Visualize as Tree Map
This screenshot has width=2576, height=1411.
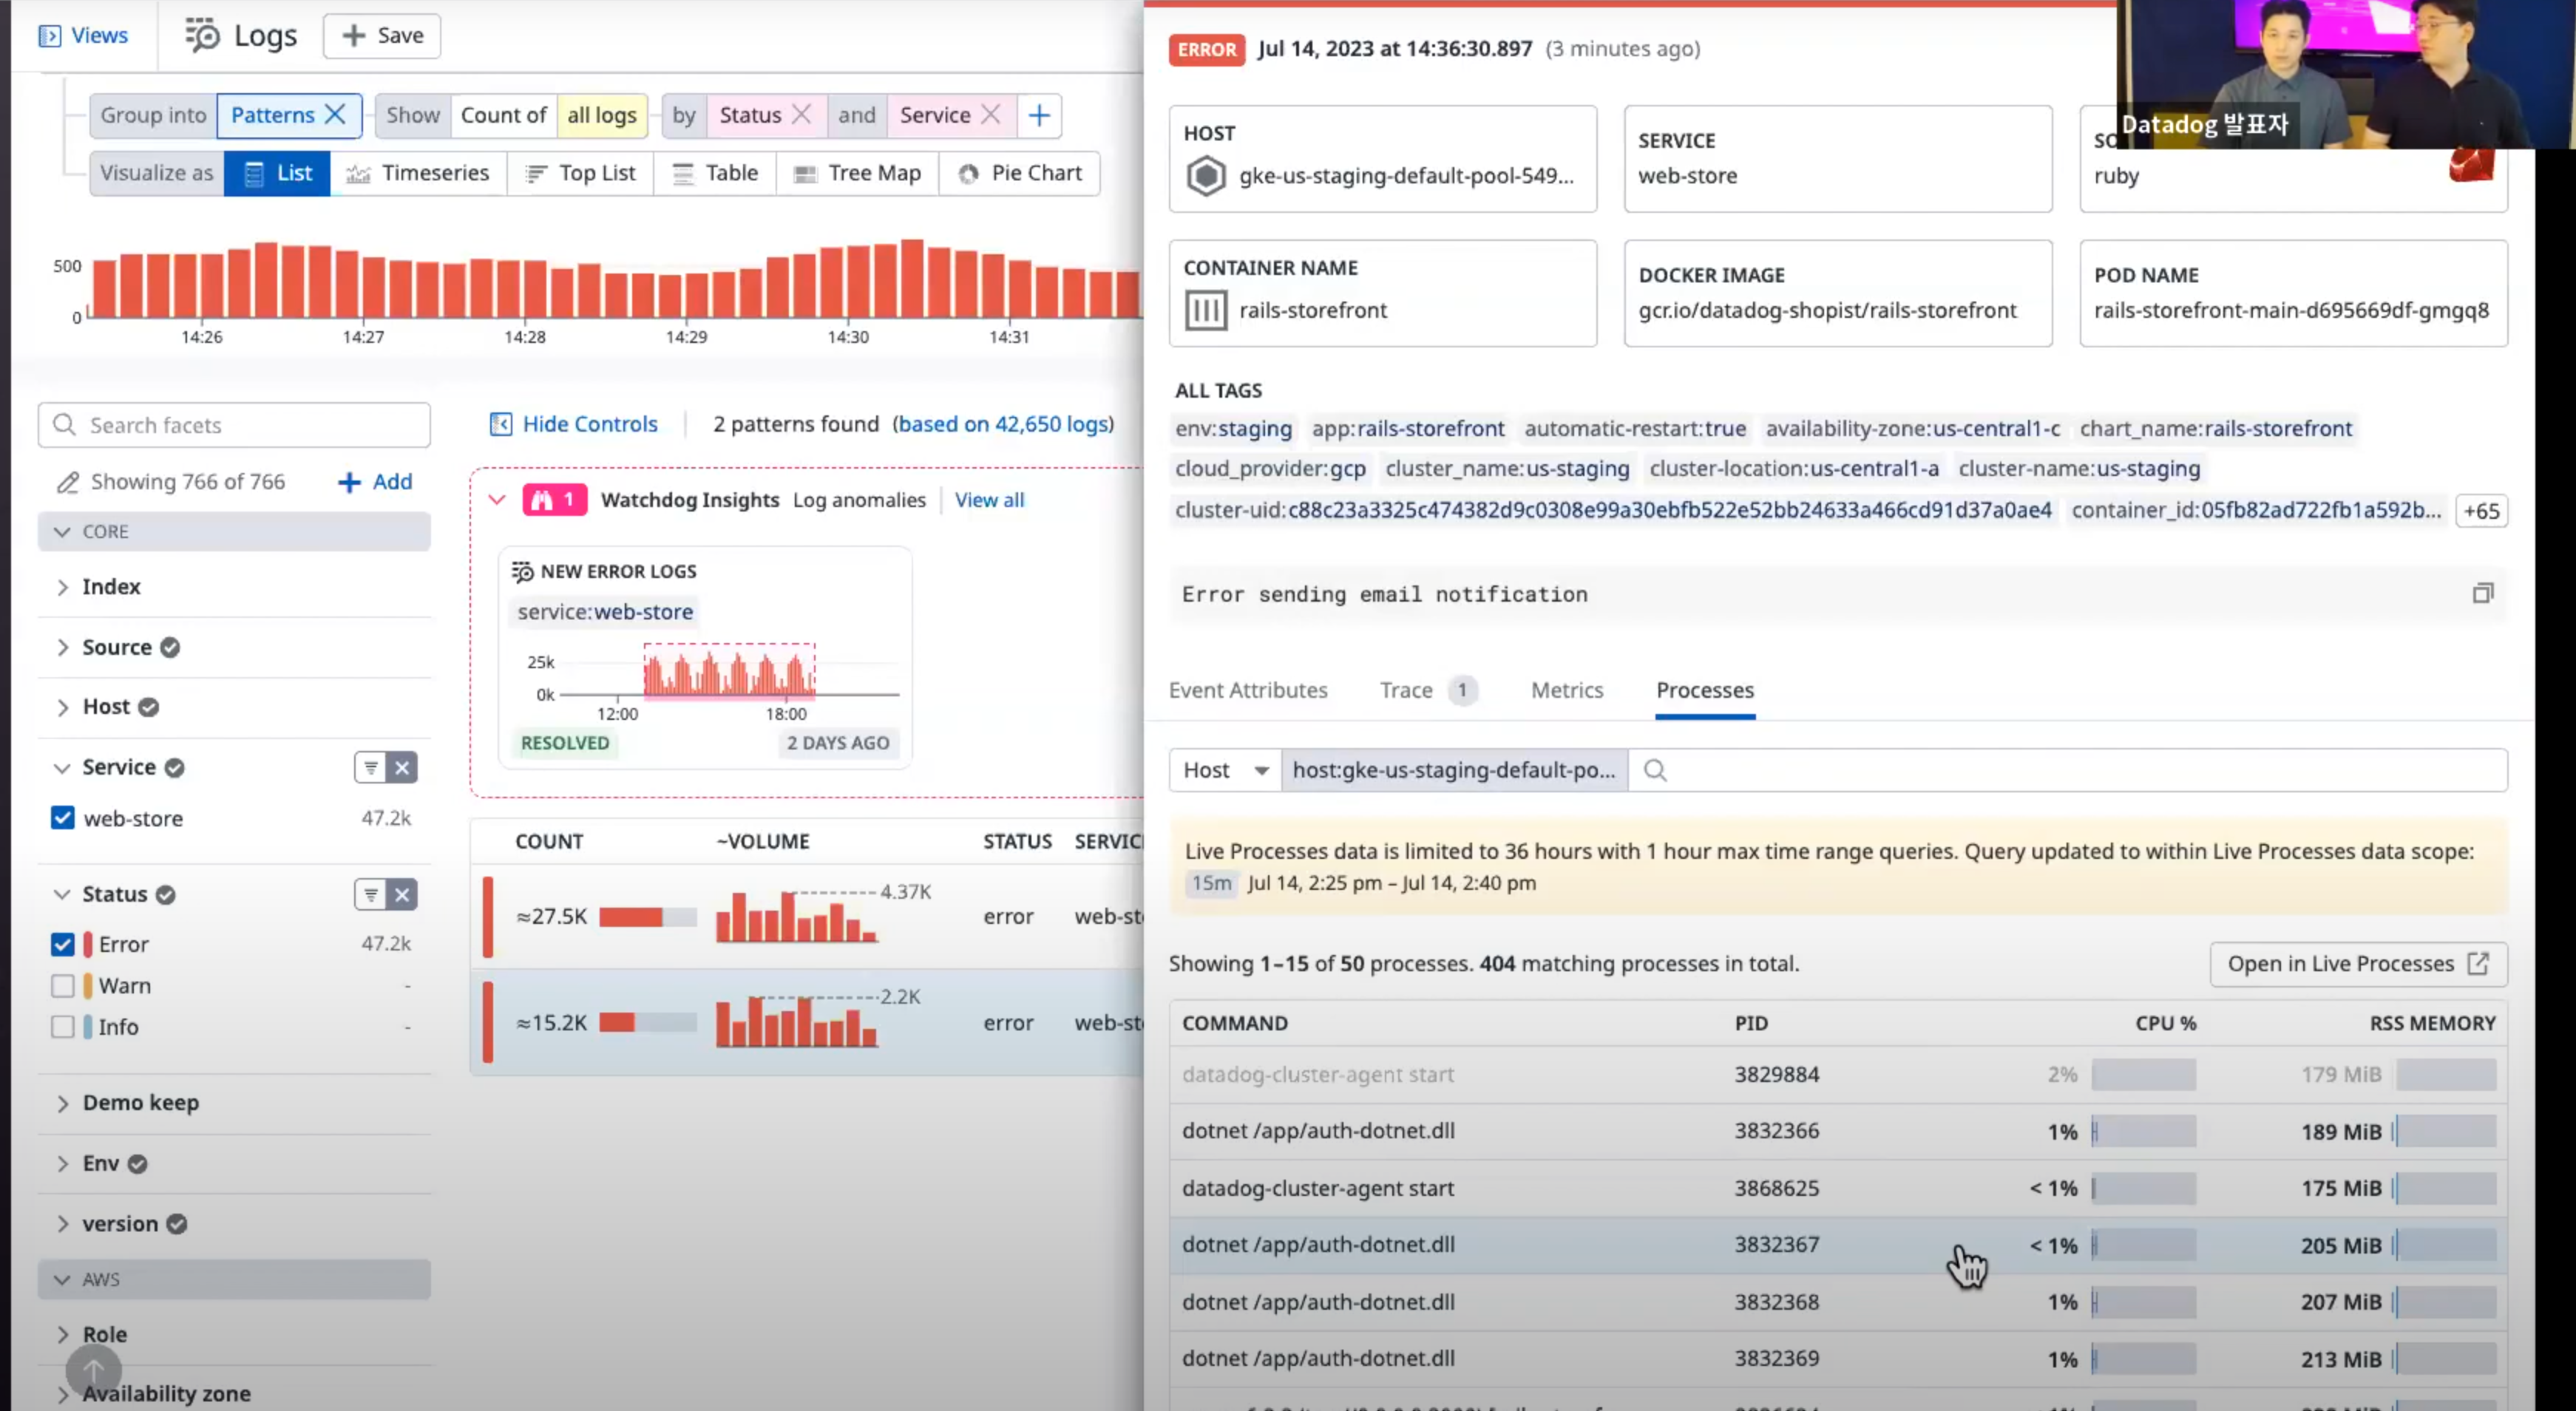(x=857, y=173)
